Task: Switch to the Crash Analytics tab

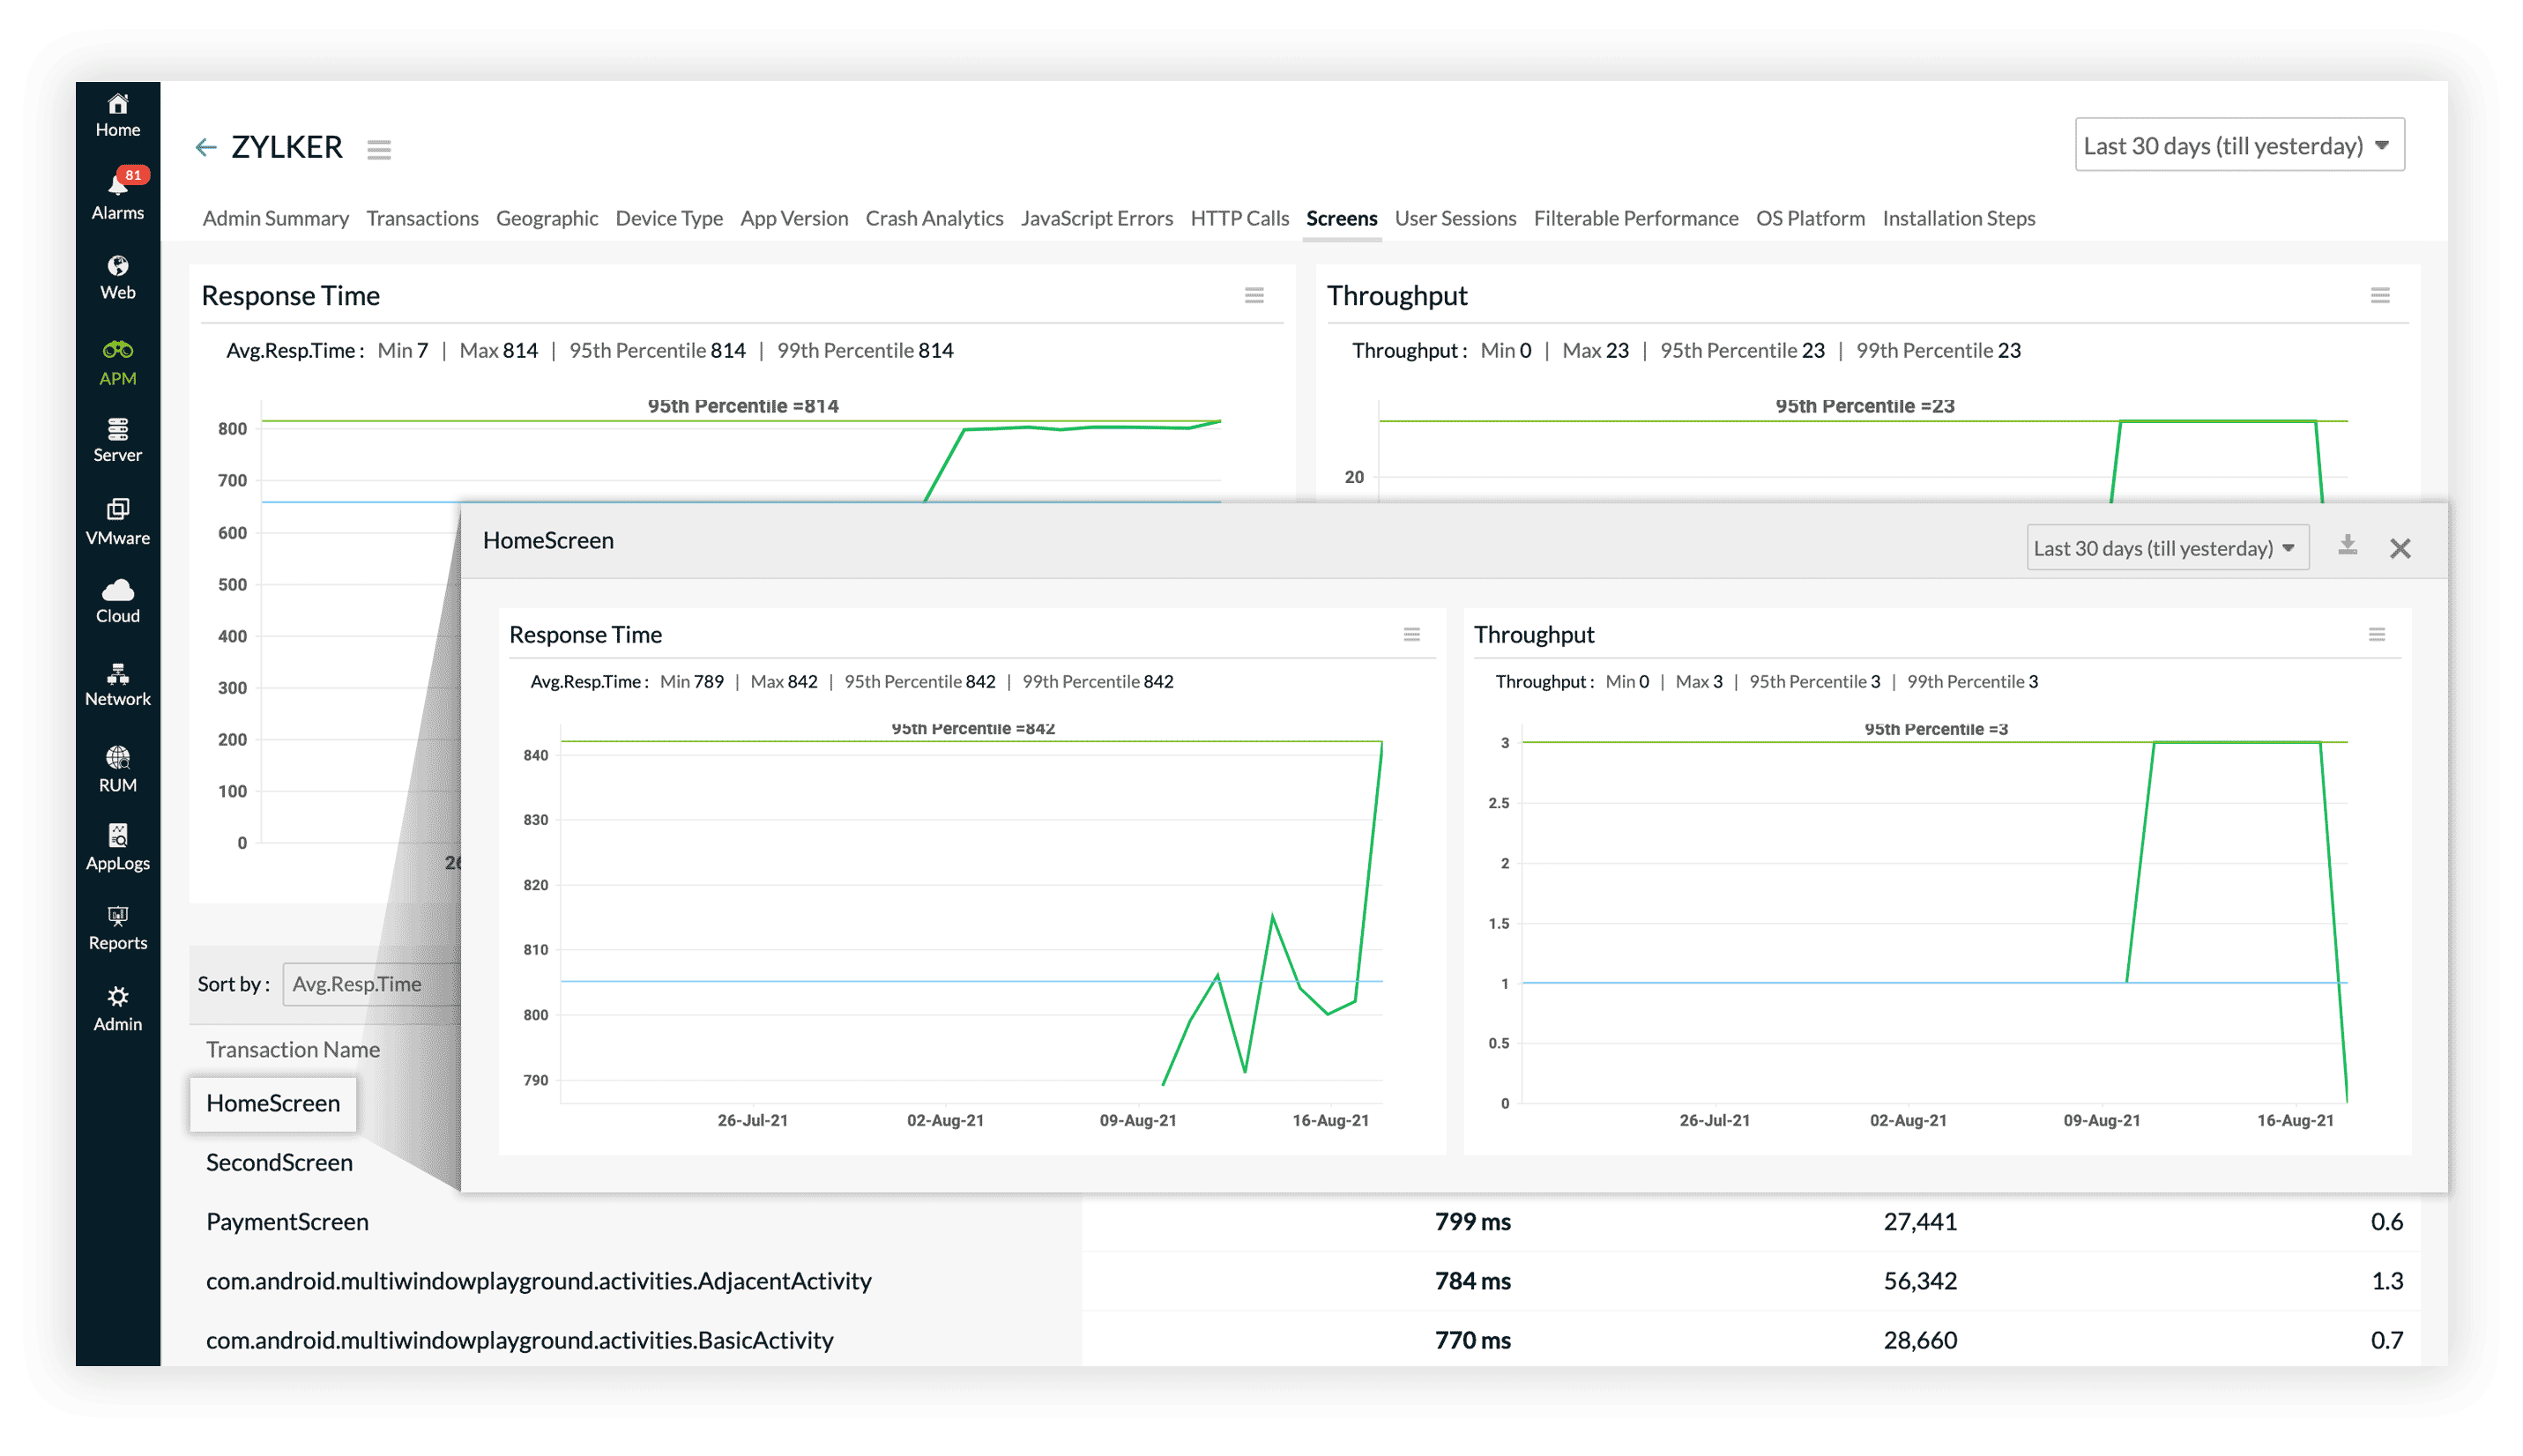Action: tap(934, 218)
